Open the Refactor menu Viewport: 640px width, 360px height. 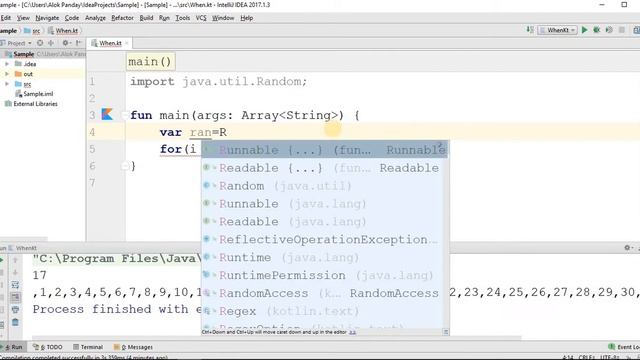tap(122, 18)
